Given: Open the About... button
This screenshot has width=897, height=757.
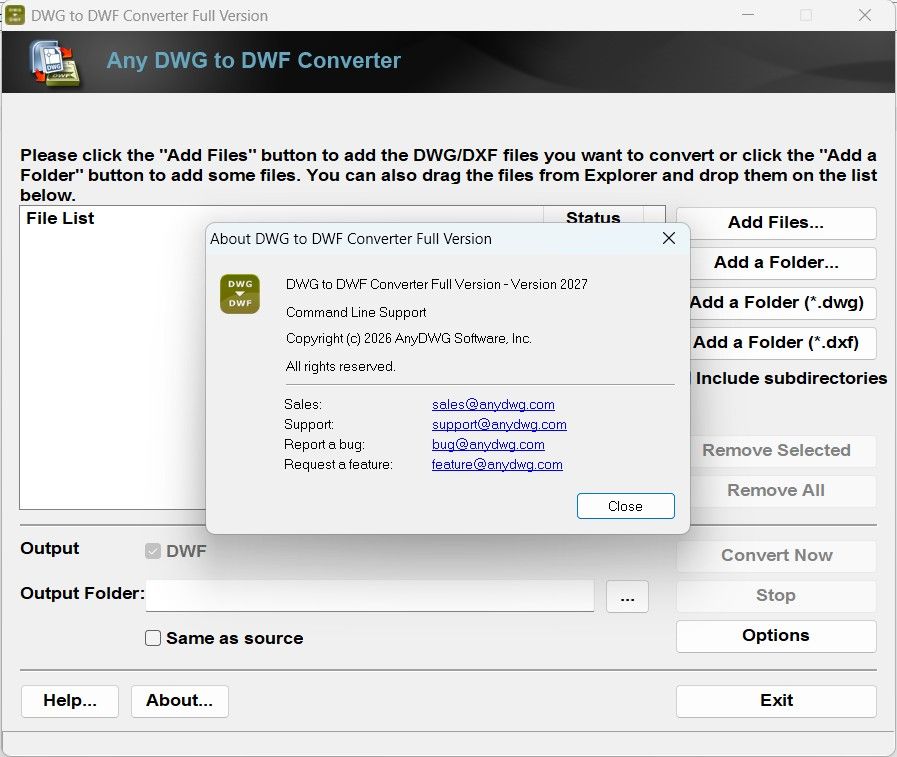Looking at the screenshot, I should [180, 701].
